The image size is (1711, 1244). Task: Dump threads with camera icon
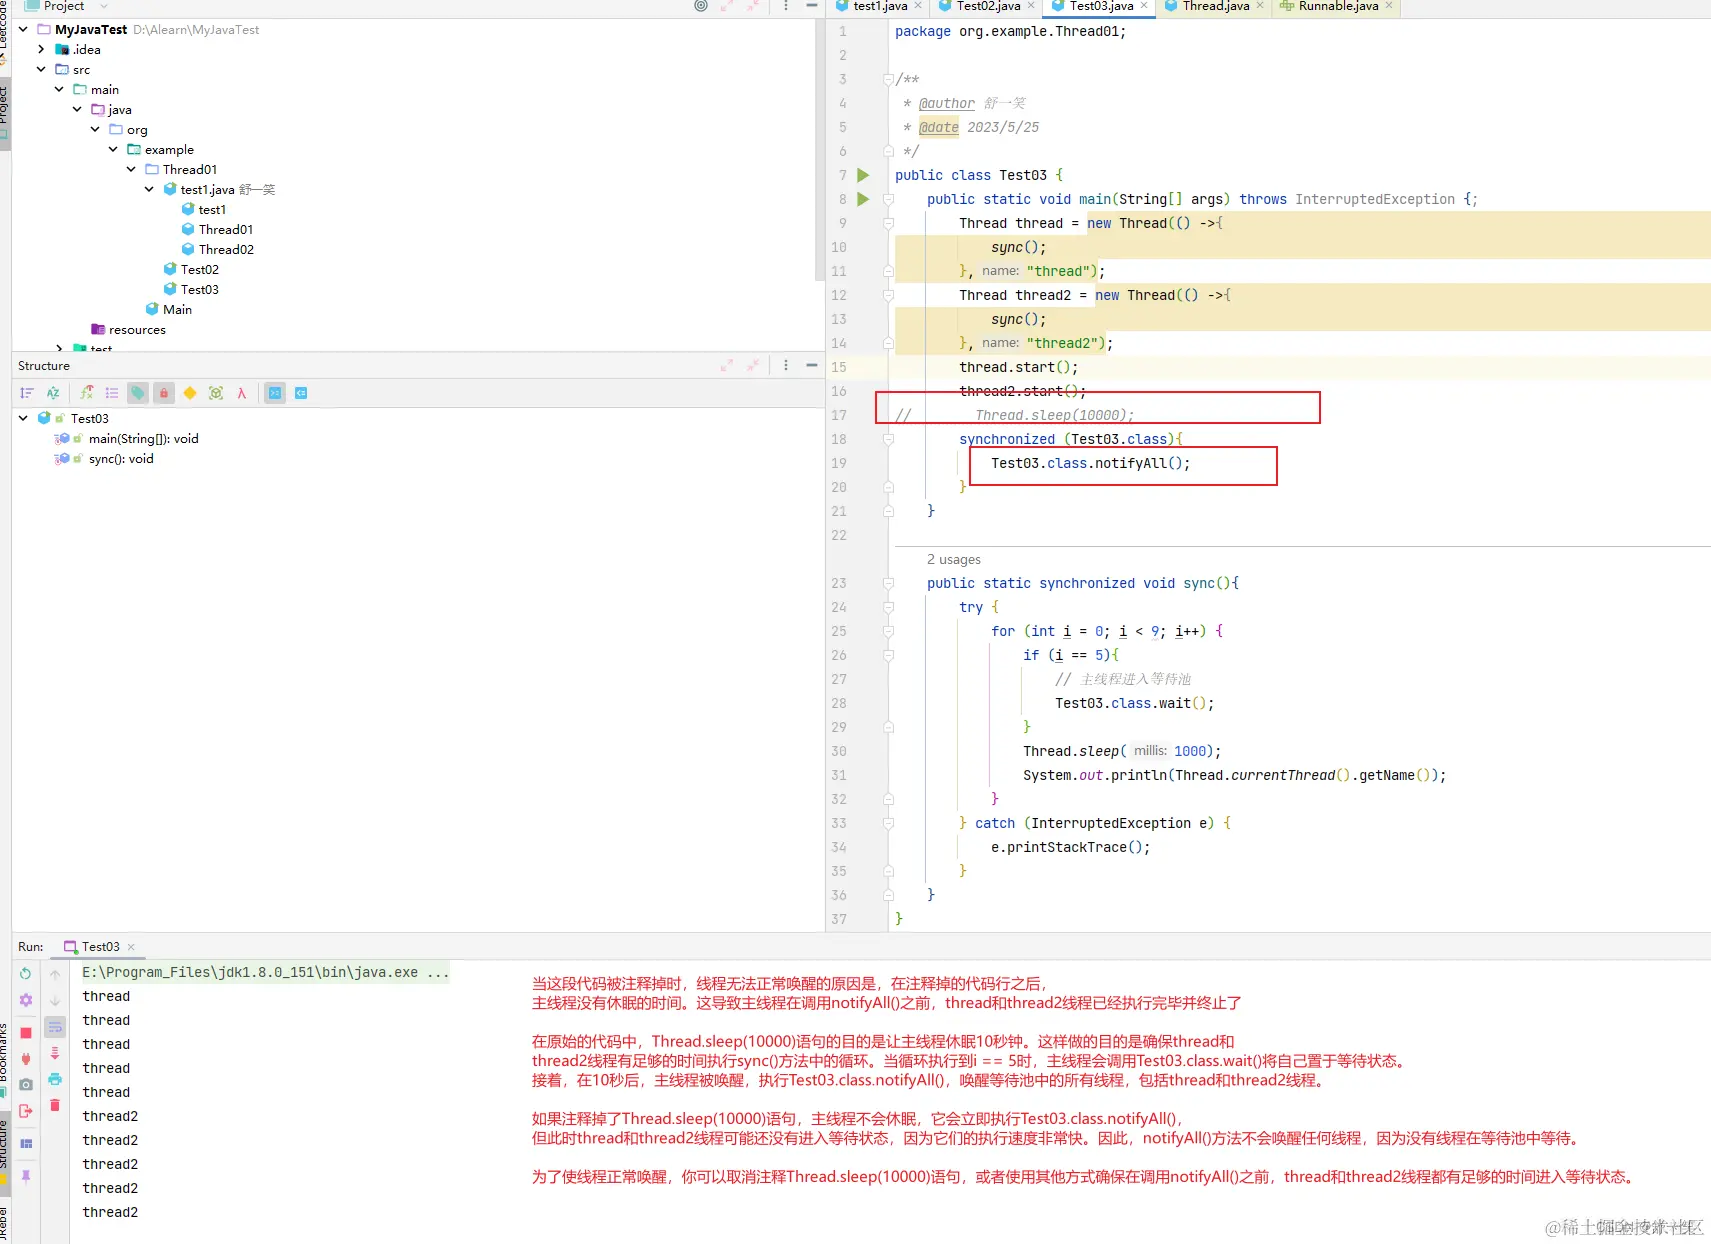coord(26,1084)
